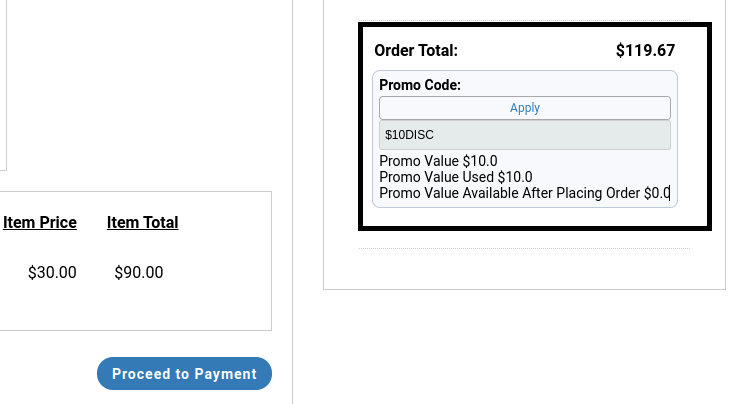Click the Apply promo code button
The image size is (735, 404).
click(x=524, y=108)
